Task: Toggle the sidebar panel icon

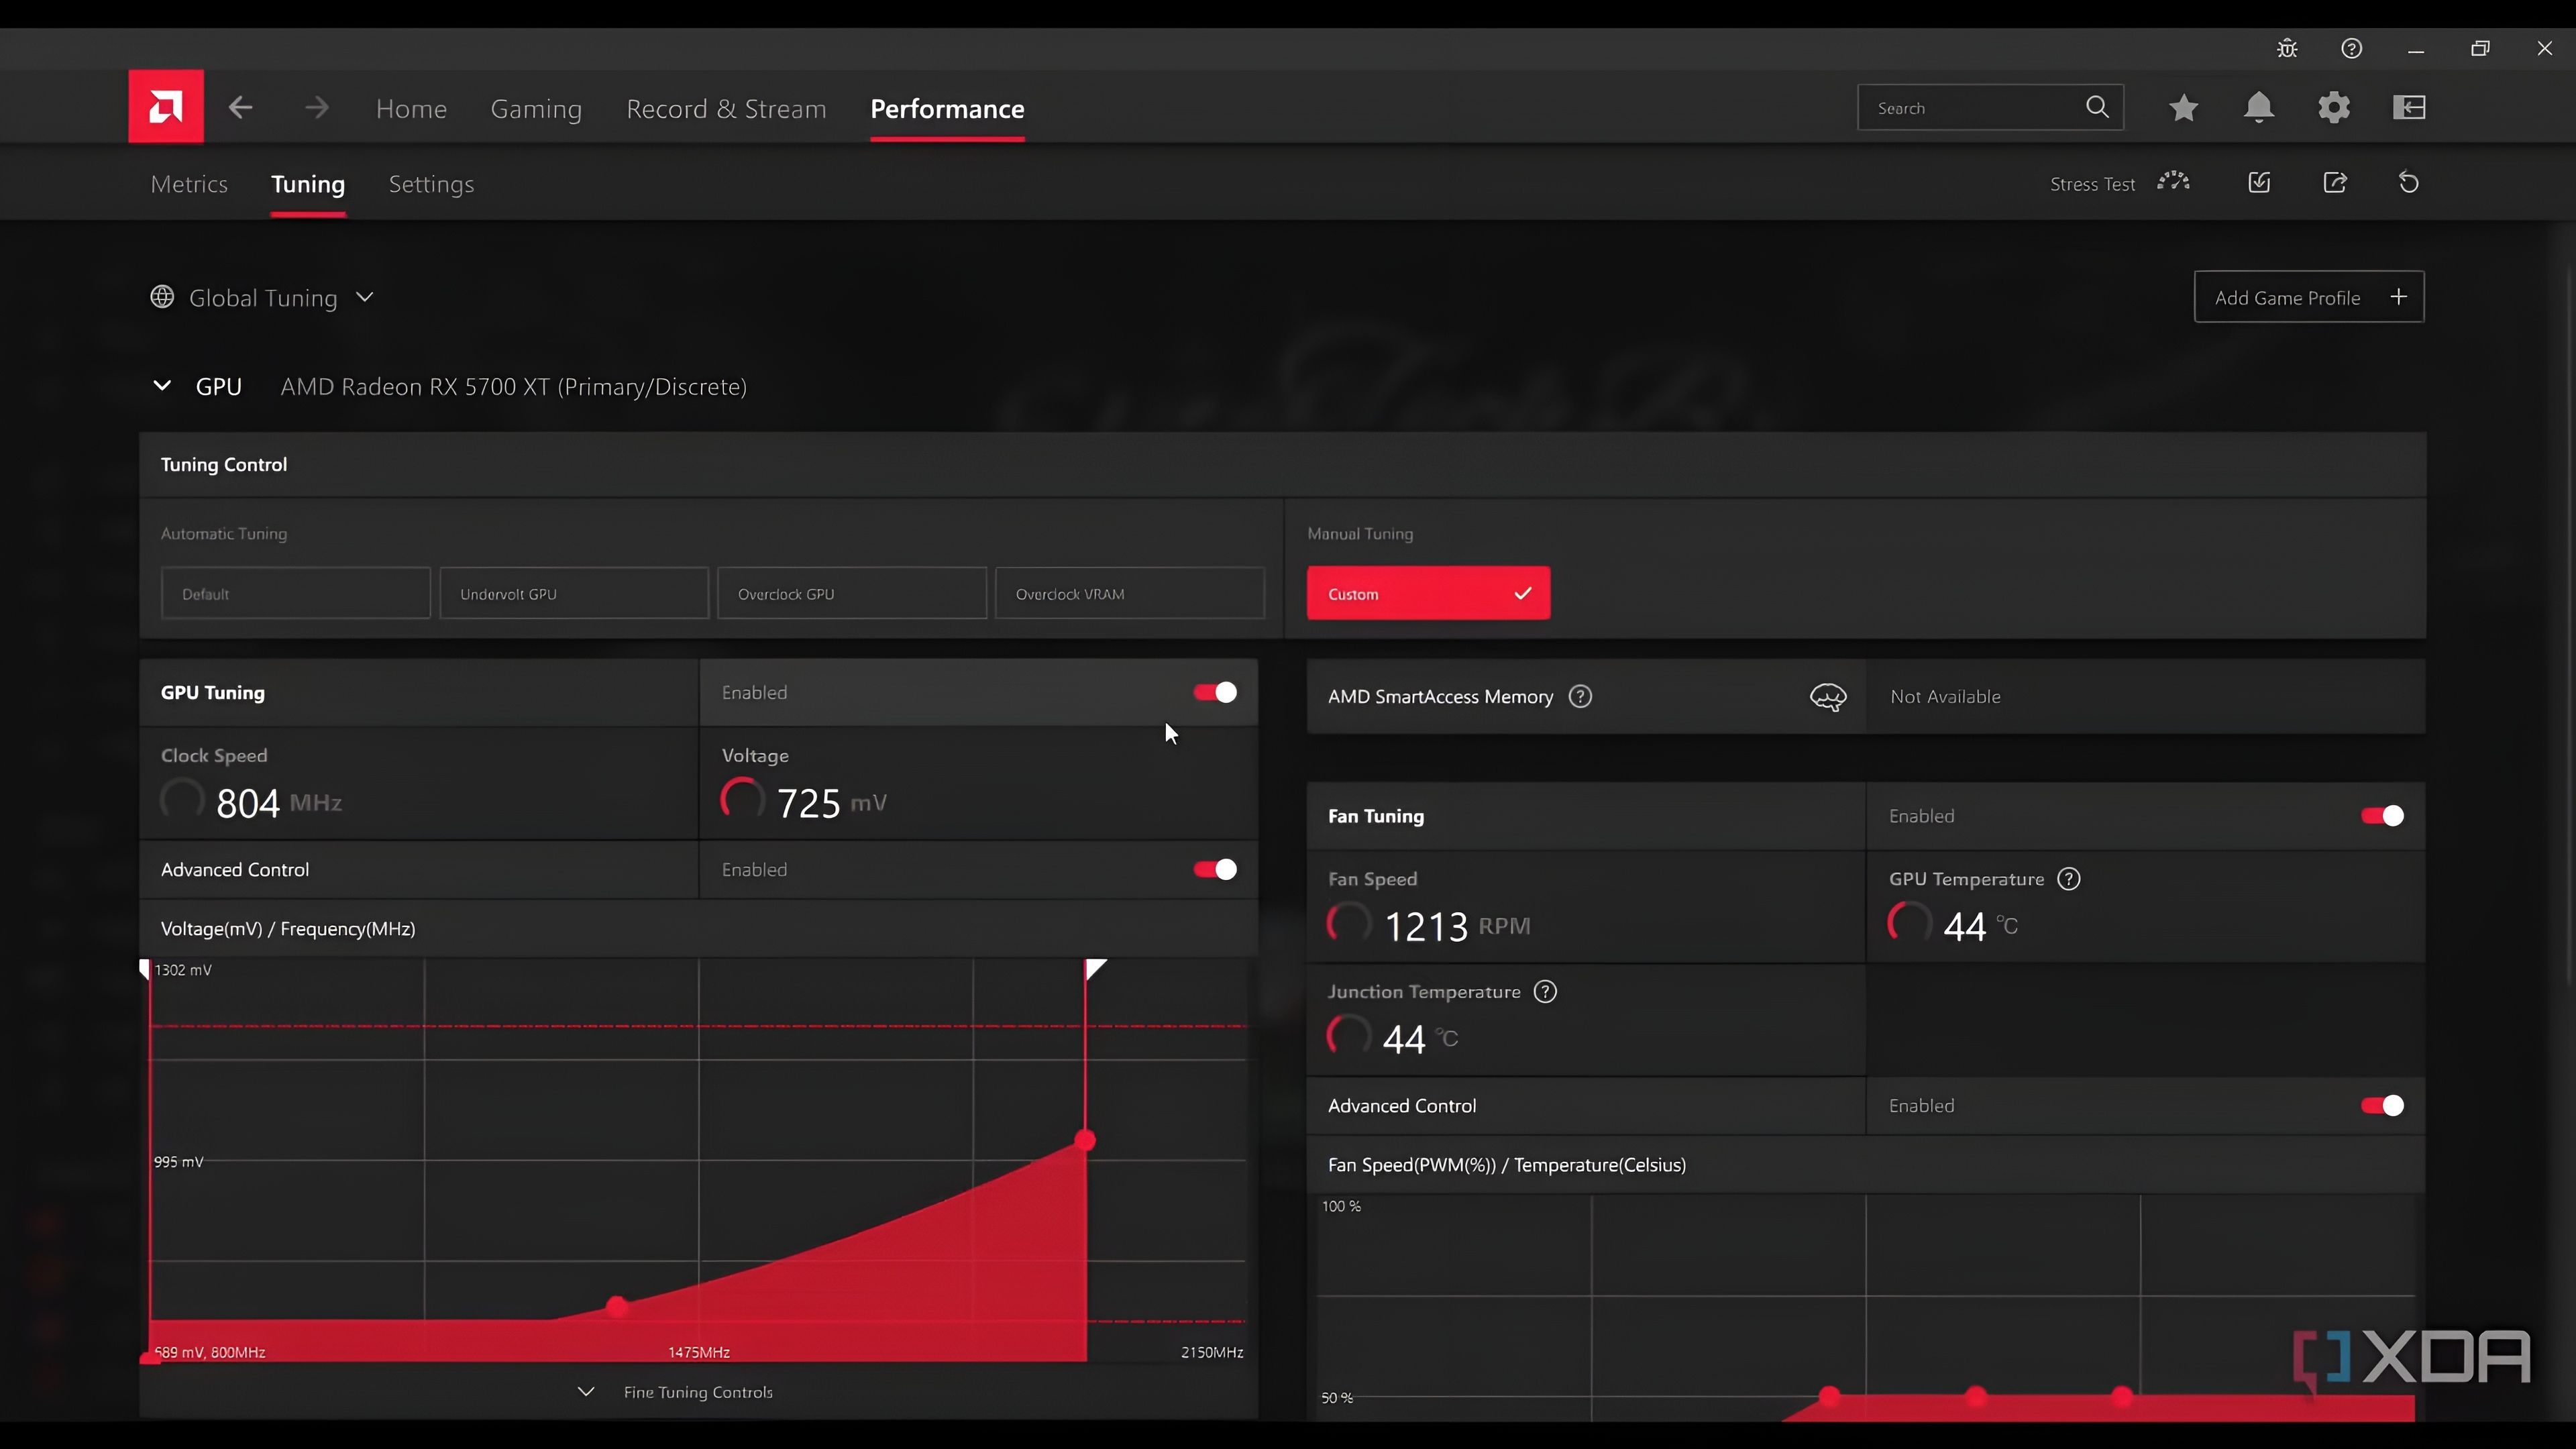Action: pyautogui.click(x=2409, y=107)
